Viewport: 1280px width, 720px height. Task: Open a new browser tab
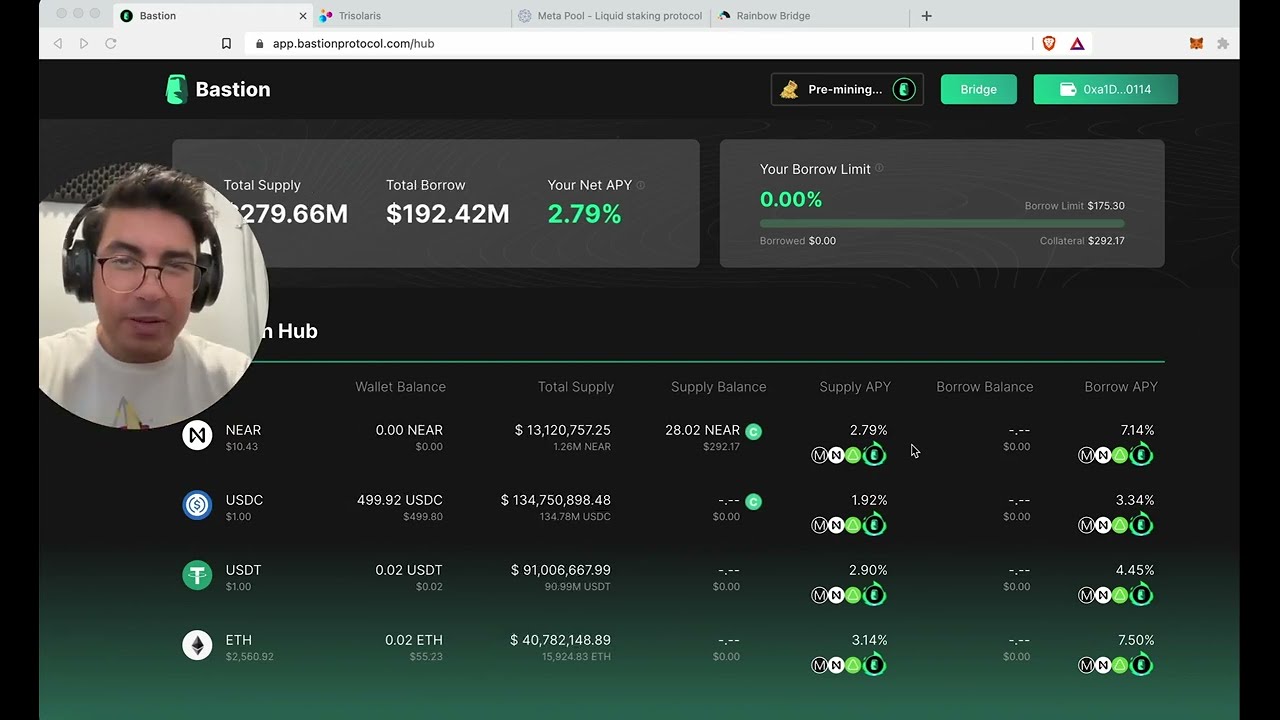point(926,16)
